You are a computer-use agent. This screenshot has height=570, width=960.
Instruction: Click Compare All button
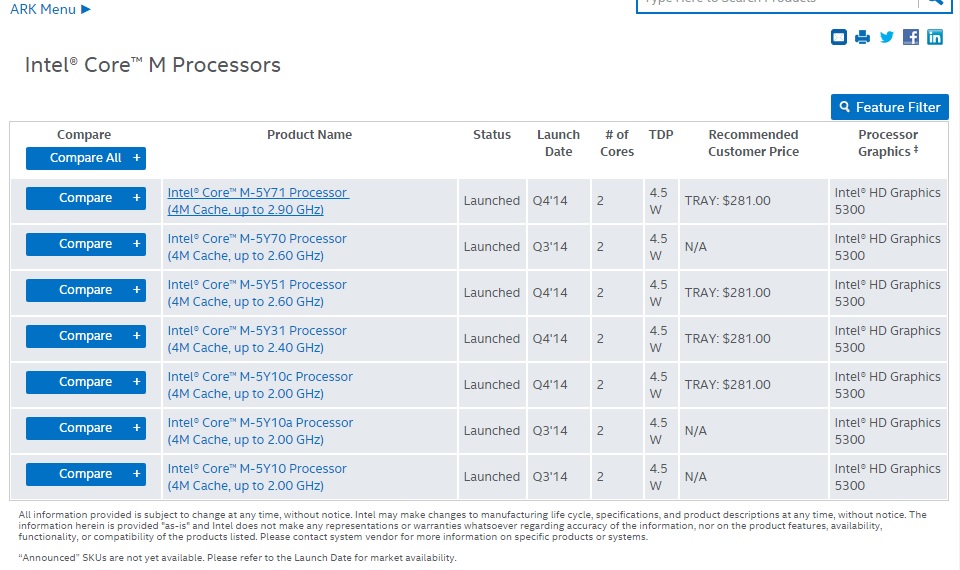pyautogui.click(x=86, y=158)
